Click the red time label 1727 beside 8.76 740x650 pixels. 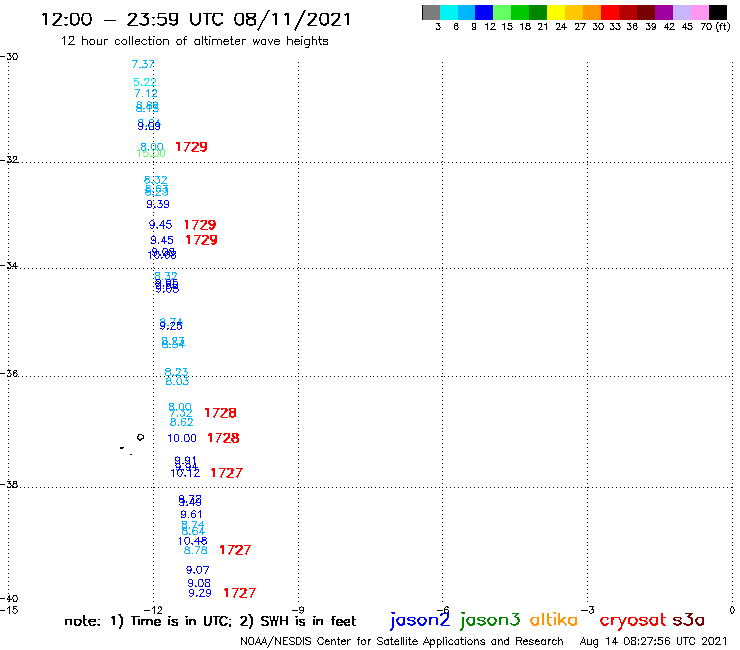pos(235,550)
